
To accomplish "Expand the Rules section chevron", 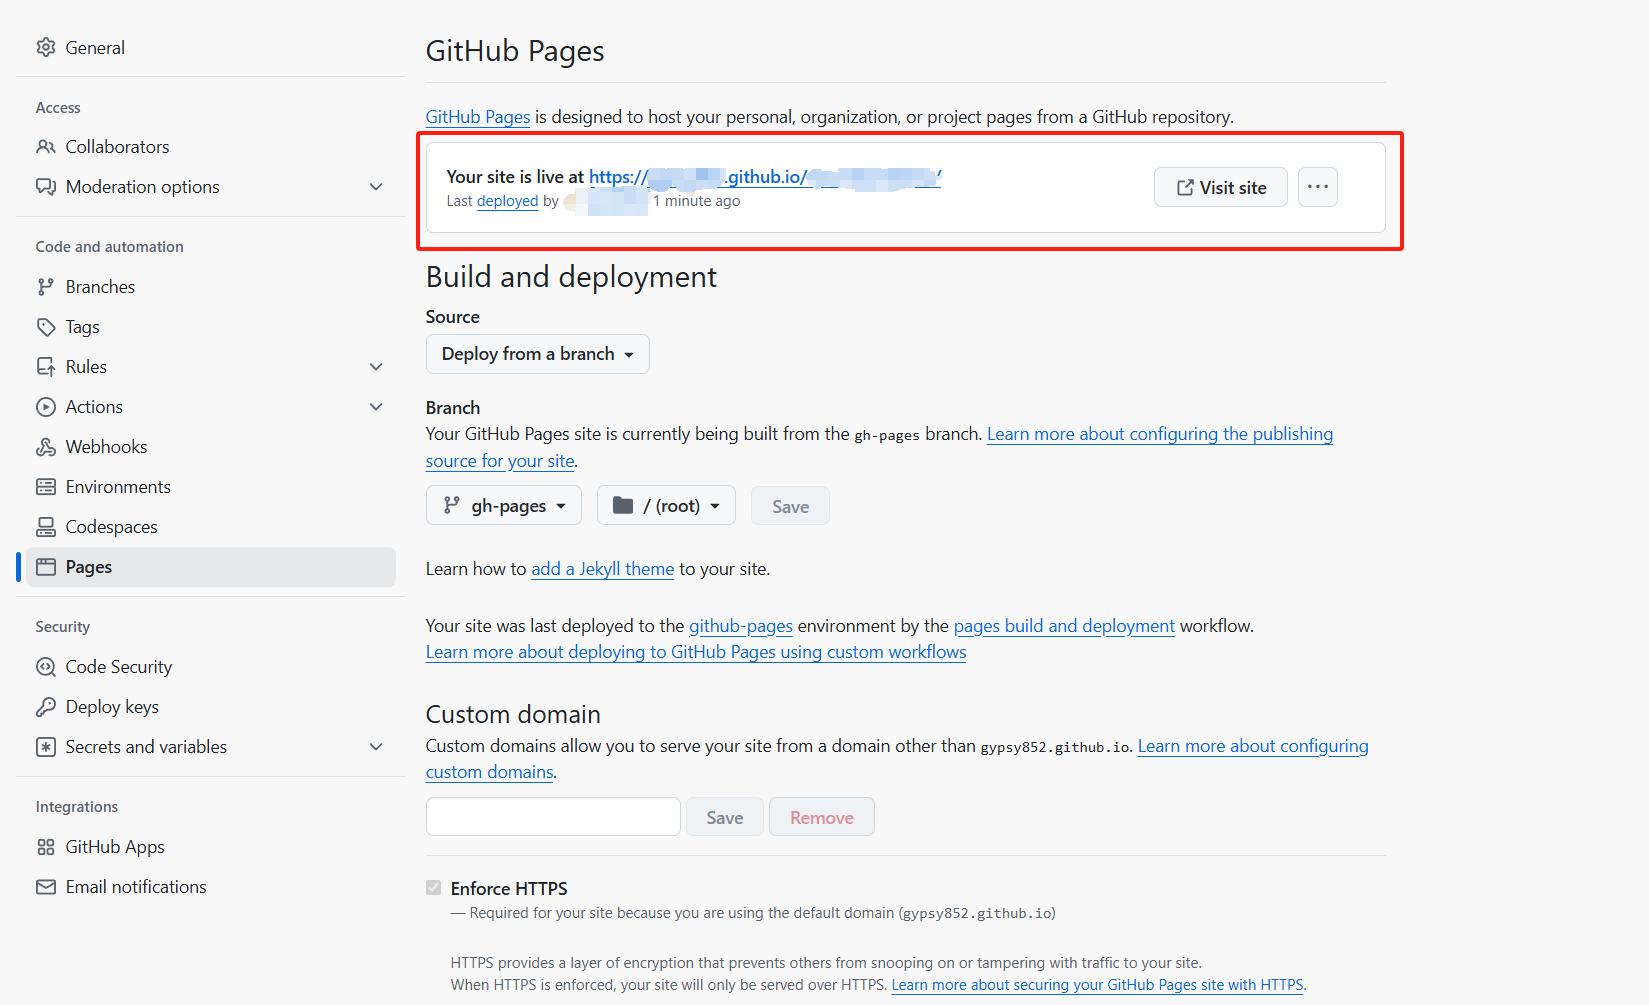I will tap(376, 367).
